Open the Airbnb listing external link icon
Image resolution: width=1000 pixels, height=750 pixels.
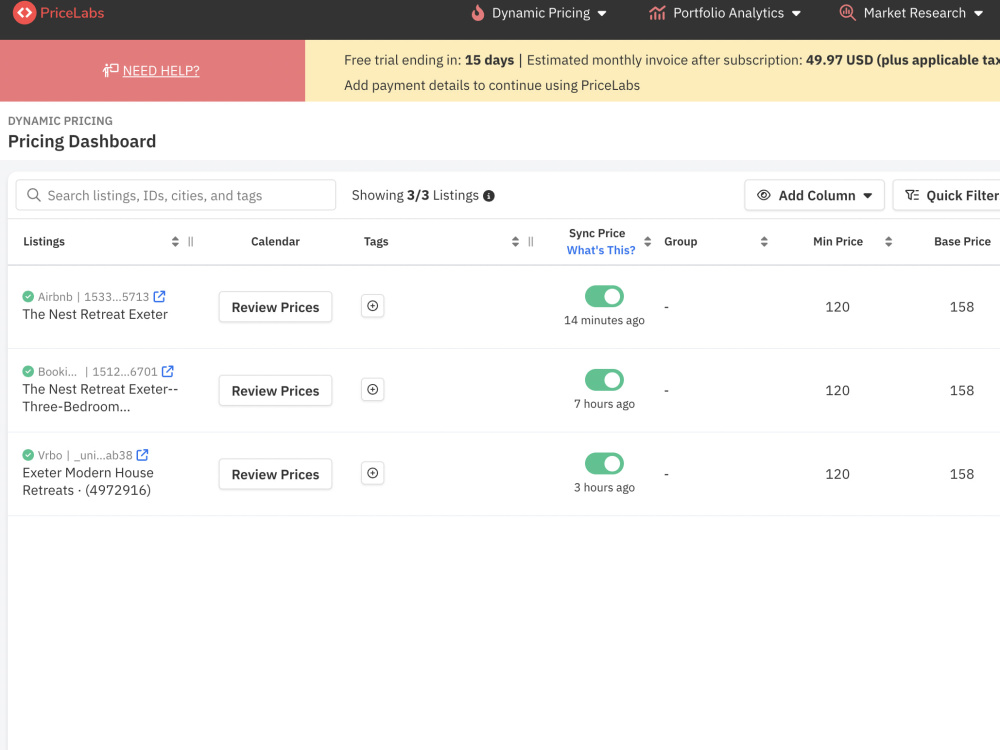[x=159, y=297]
